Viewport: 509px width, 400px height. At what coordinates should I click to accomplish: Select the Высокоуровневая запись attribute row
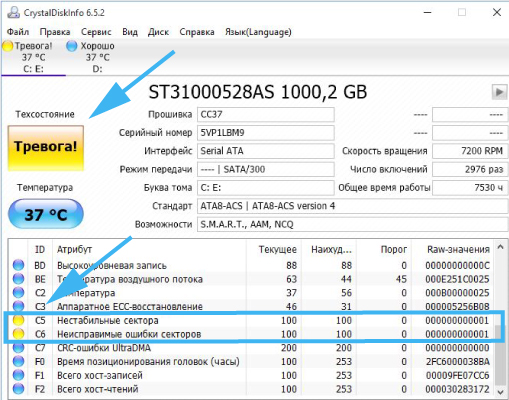[x=251, y=265]
